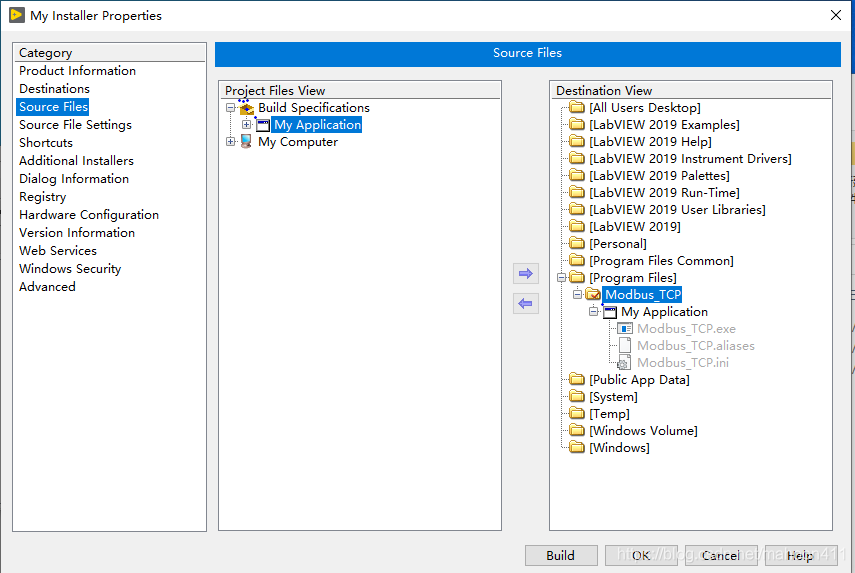Select the Build Specifications label

tap(314, 108)
